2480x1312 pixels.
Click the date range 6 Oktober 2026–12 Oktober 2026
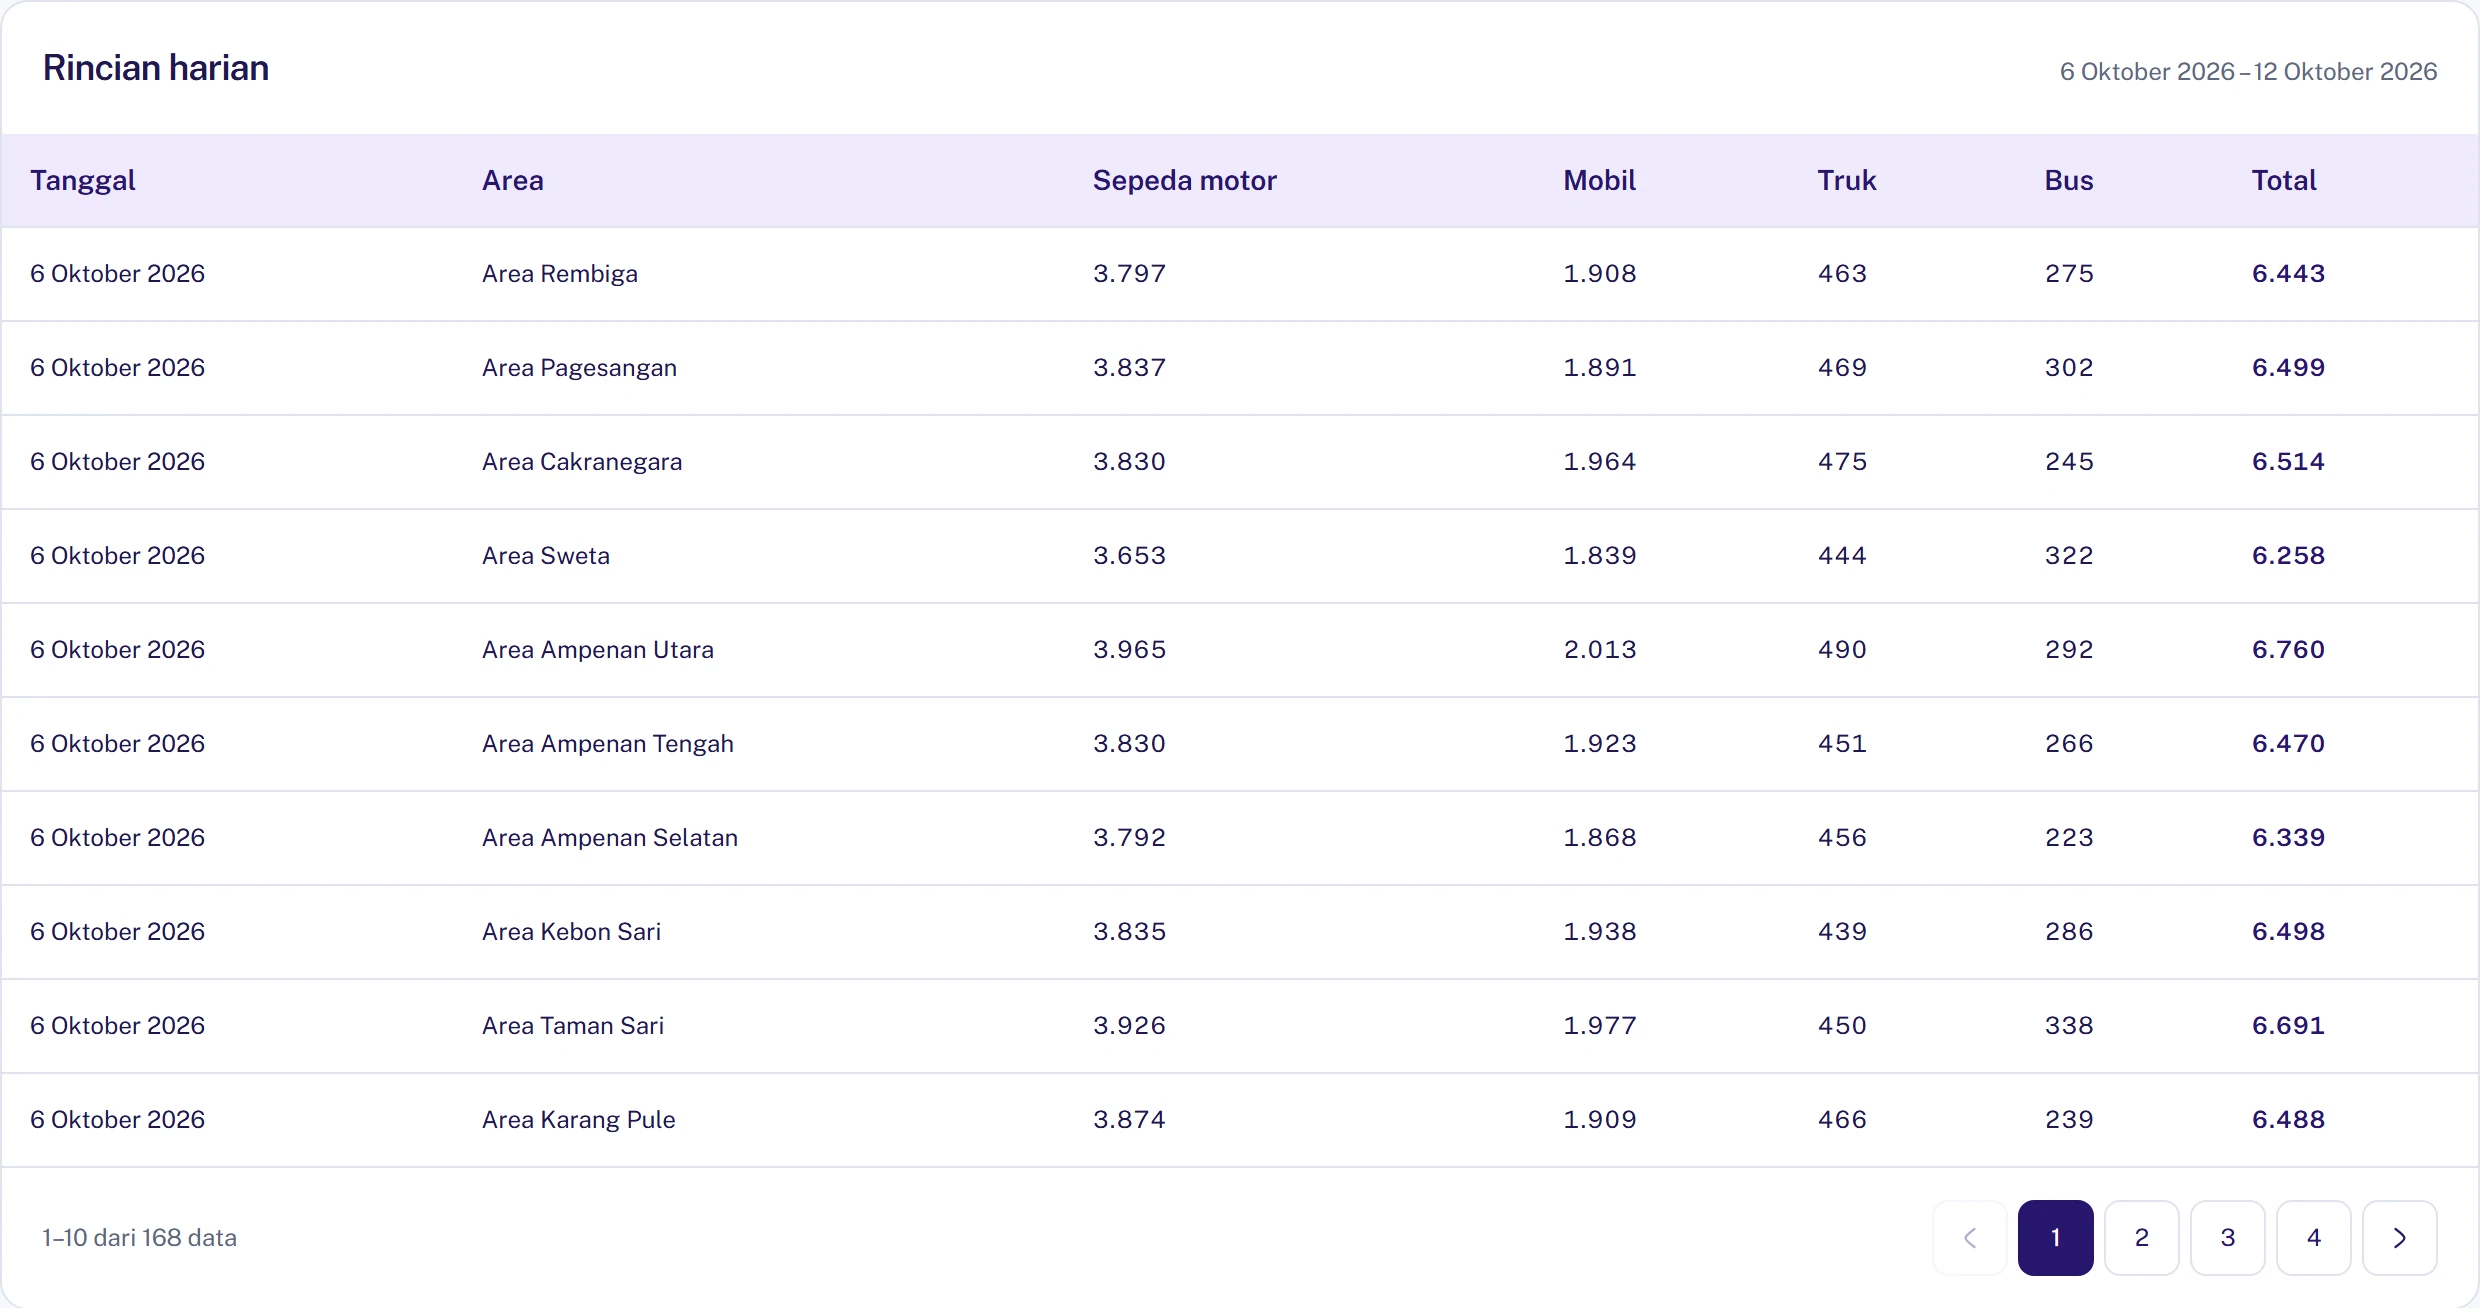click(x=2248, y=72)
